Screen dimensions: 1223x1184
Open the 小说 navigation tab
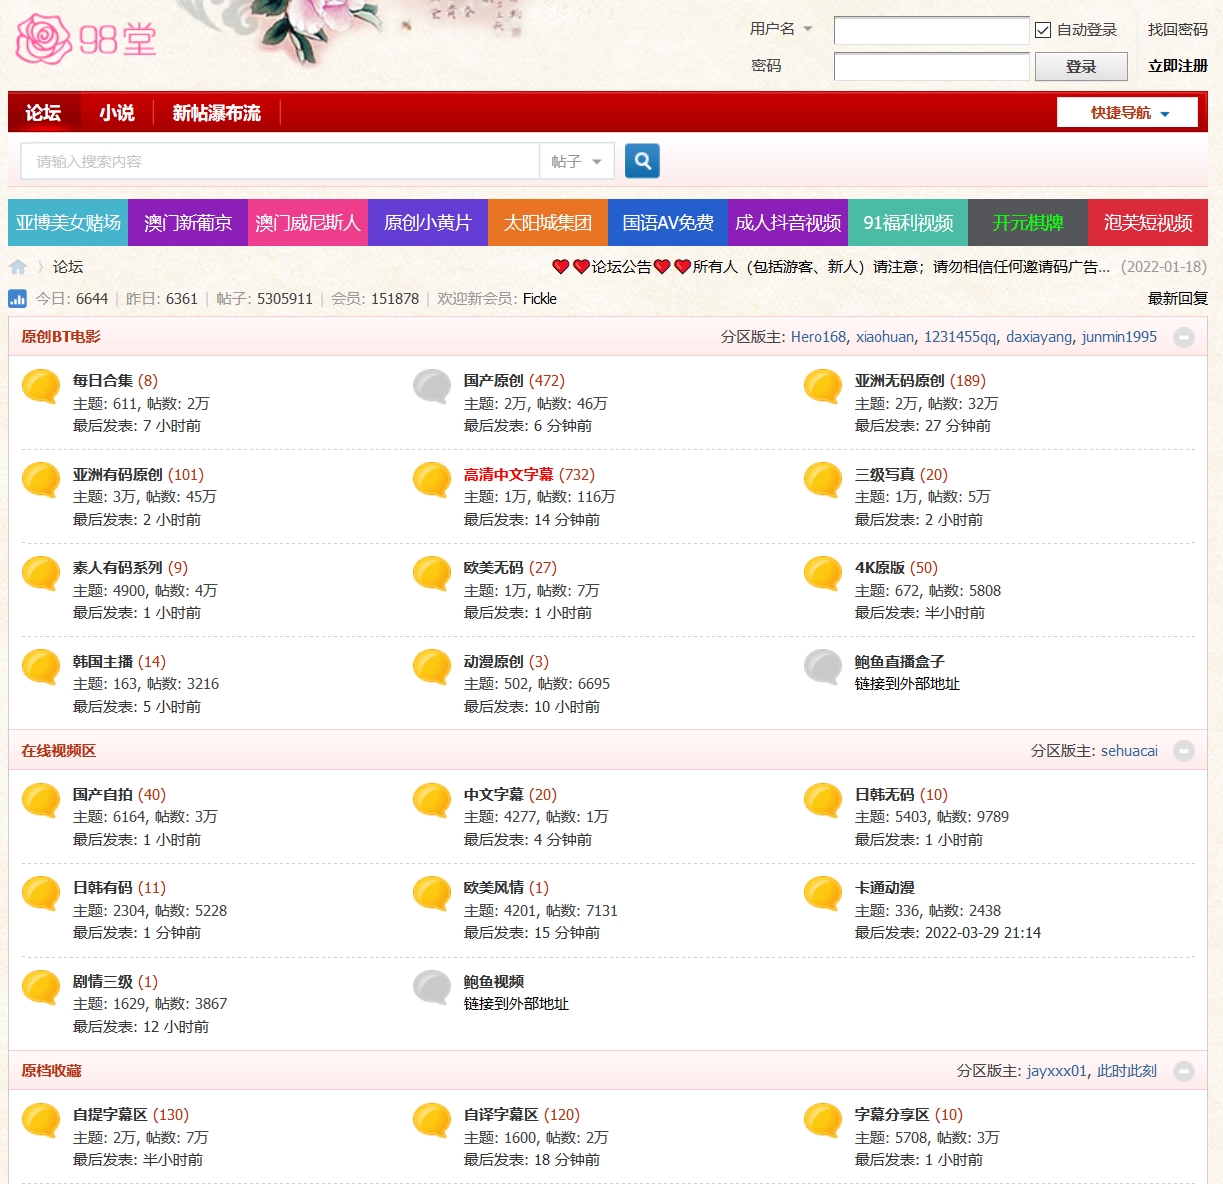[x=117, y=112]
